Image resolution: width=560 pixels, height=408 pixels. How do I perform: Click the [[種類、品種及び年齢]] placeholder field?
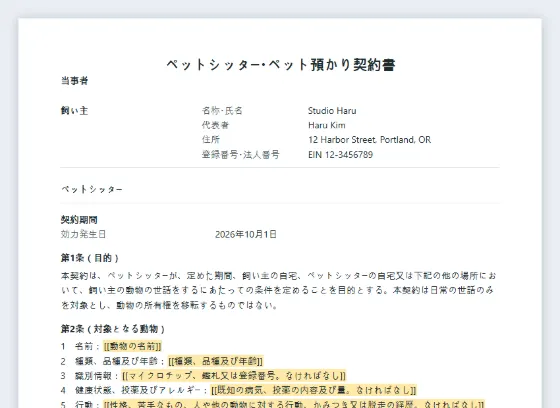click(x=215, y=361)
